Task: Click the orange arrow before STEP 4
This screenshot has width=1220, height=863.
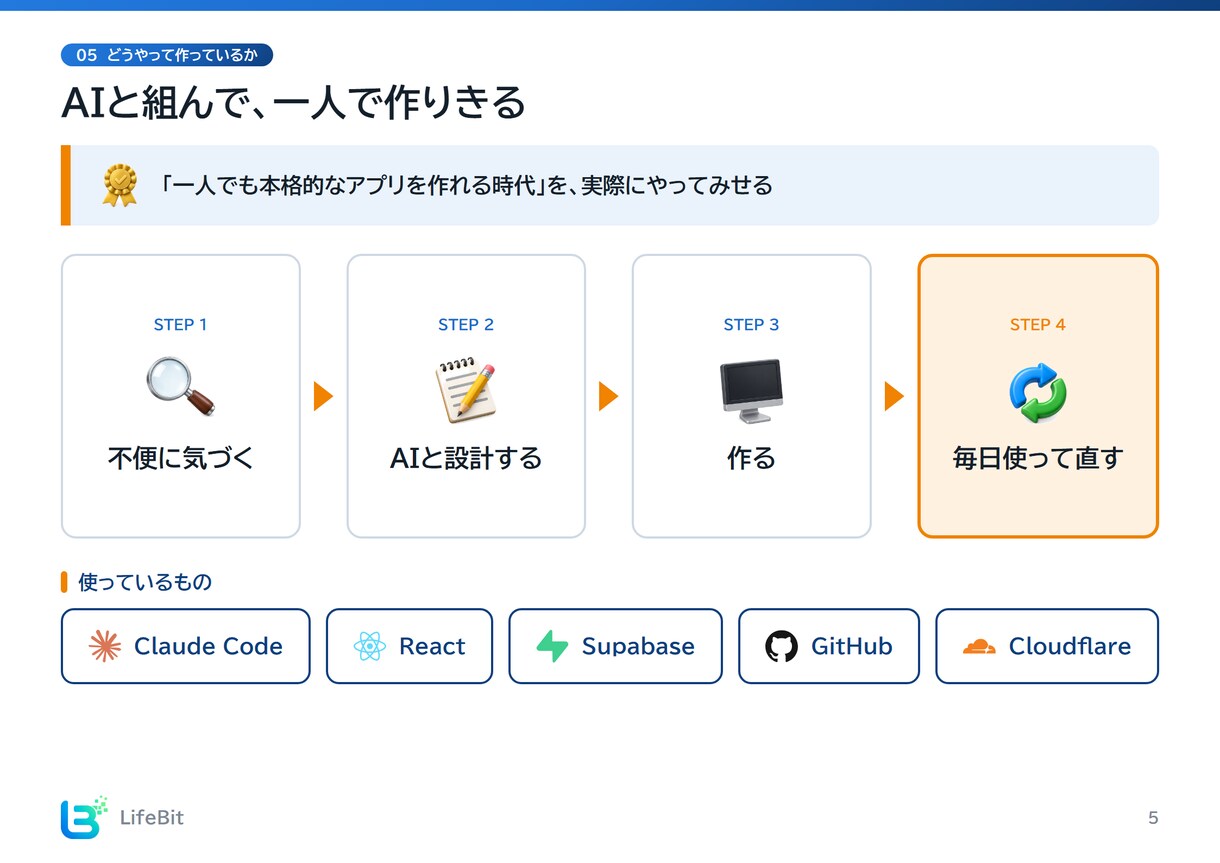Action: 894,396
